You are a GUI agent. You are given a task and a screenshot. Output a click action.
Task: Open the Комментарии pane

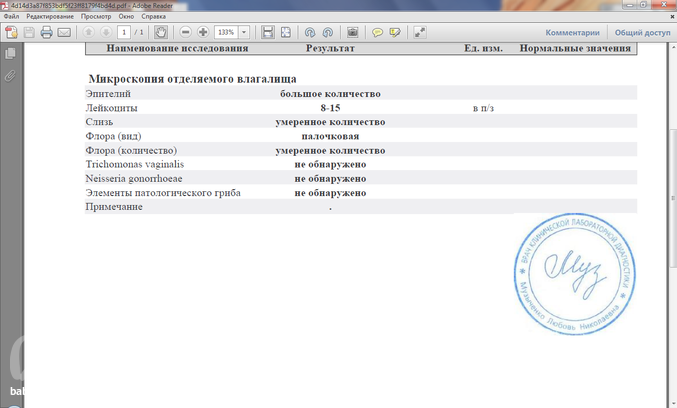572,32
